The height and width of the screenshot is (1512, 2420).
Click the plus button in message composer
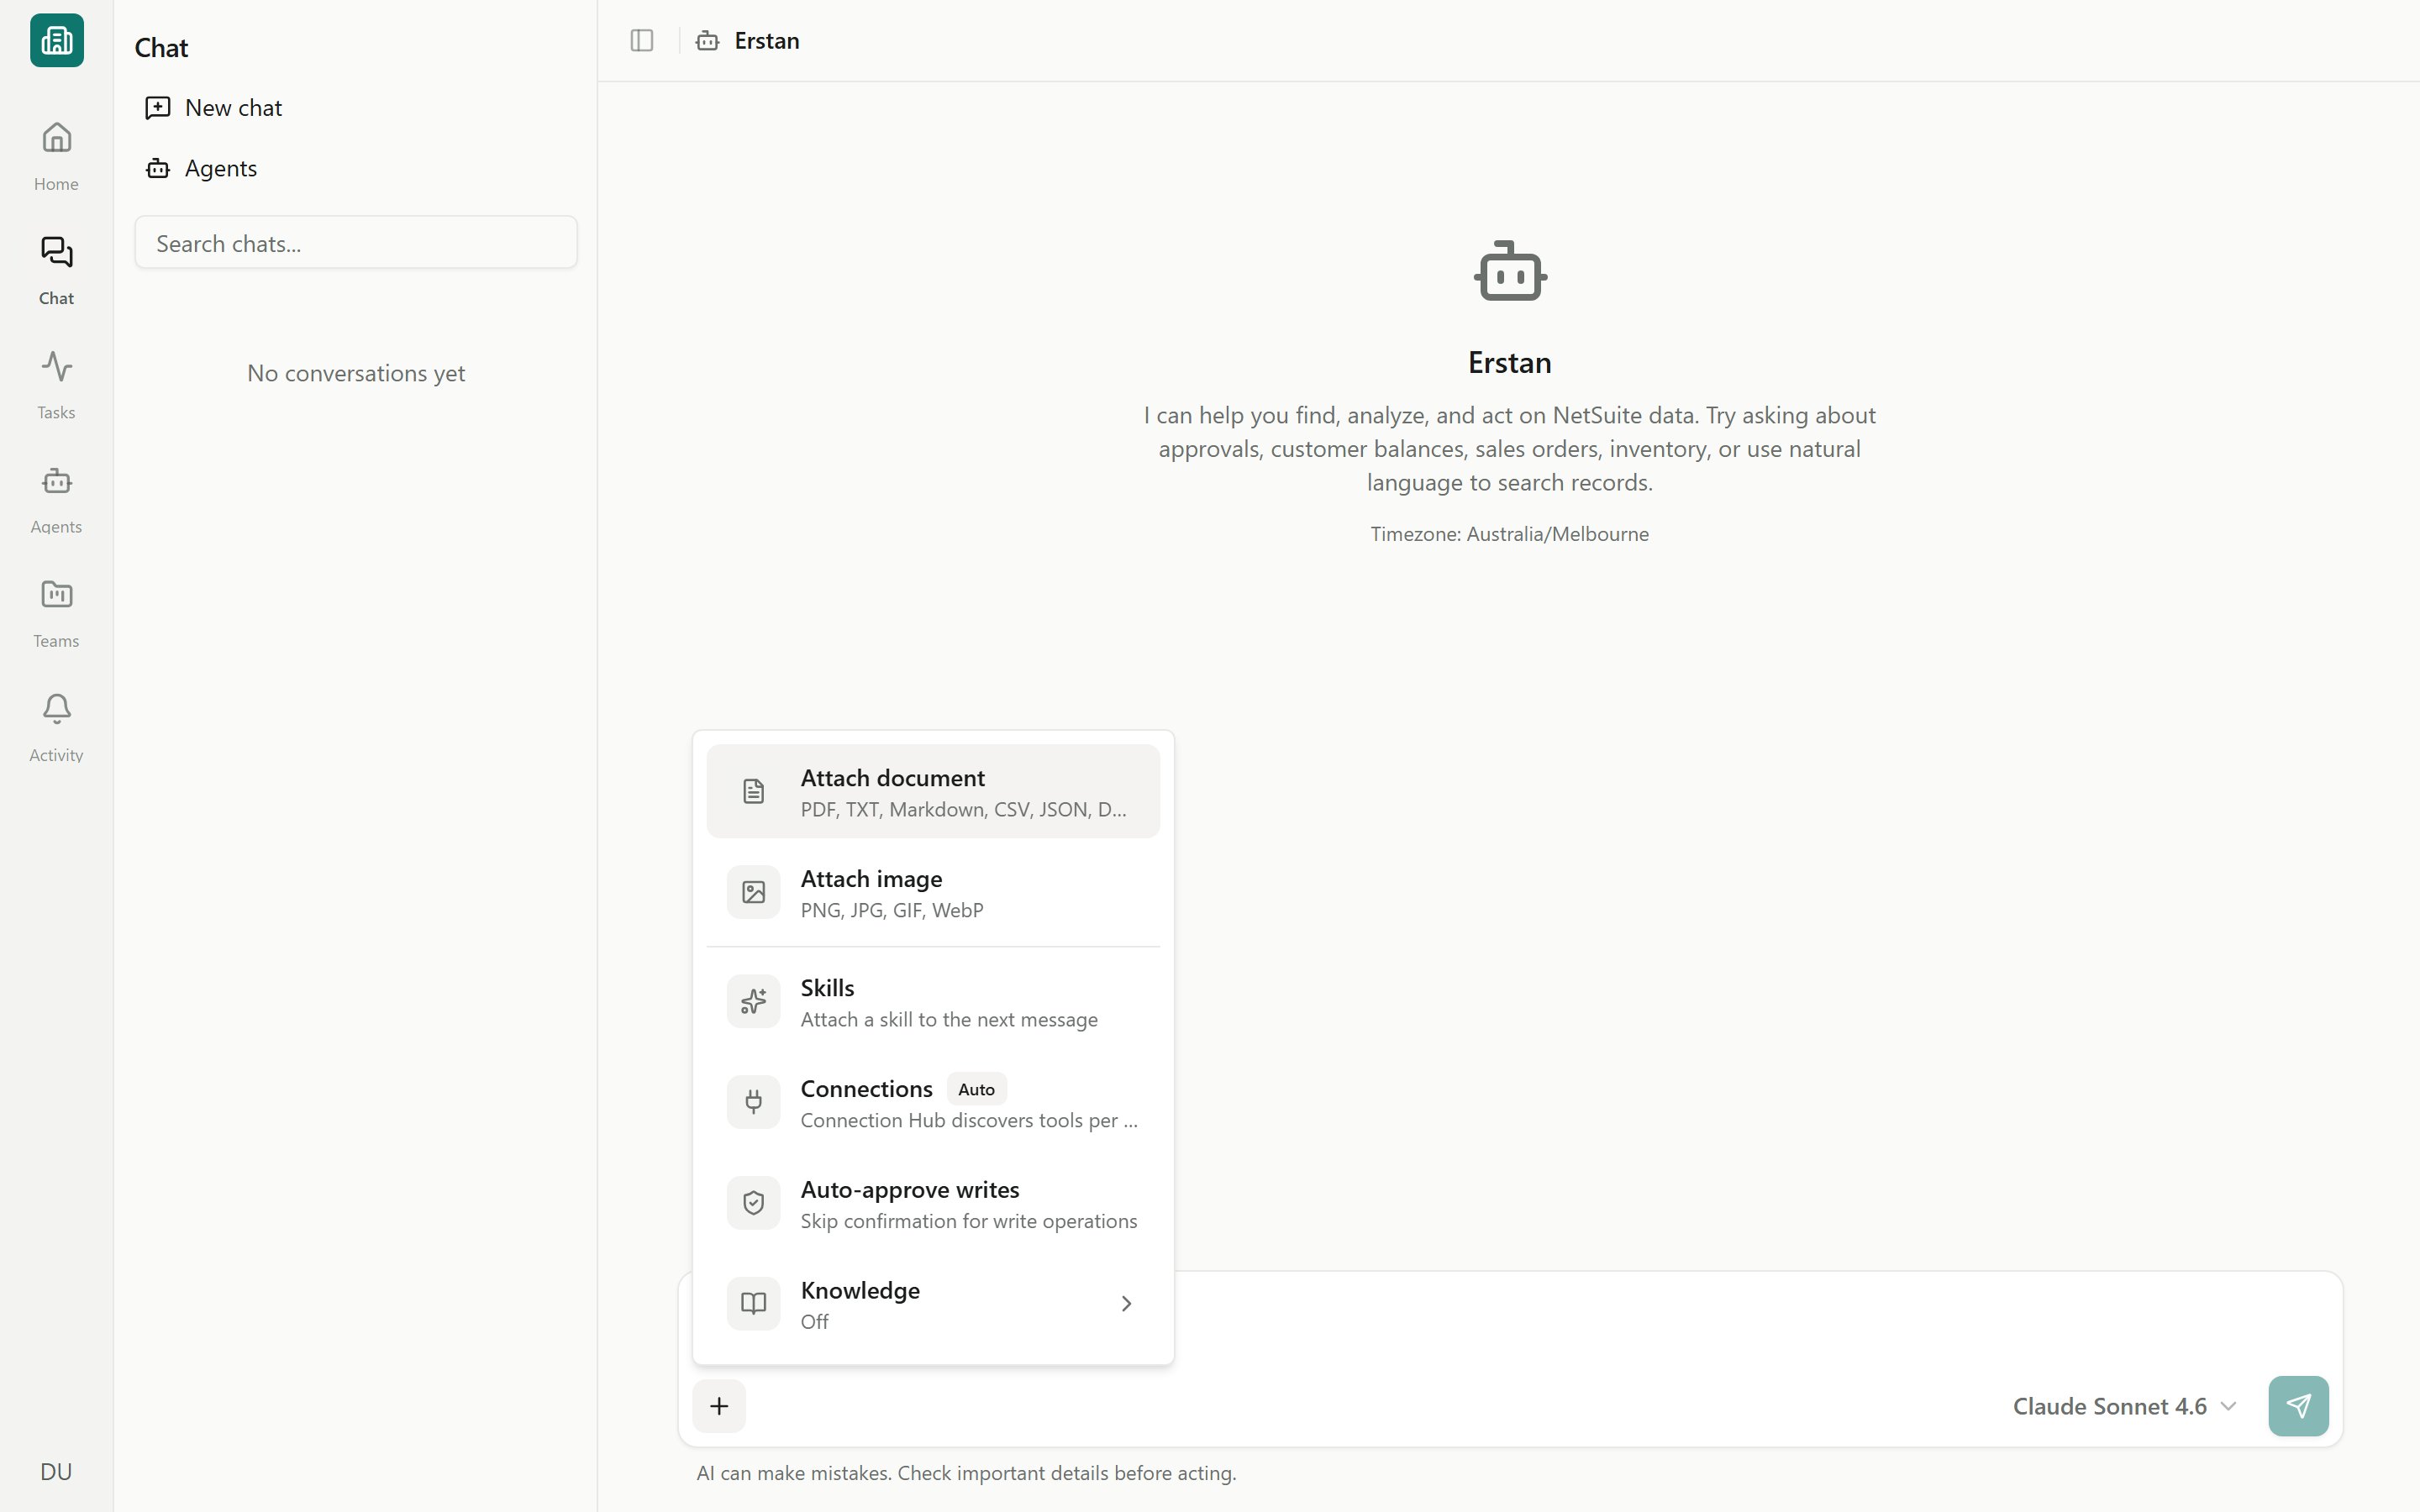pyautogui.click(x=719, y=1406)
